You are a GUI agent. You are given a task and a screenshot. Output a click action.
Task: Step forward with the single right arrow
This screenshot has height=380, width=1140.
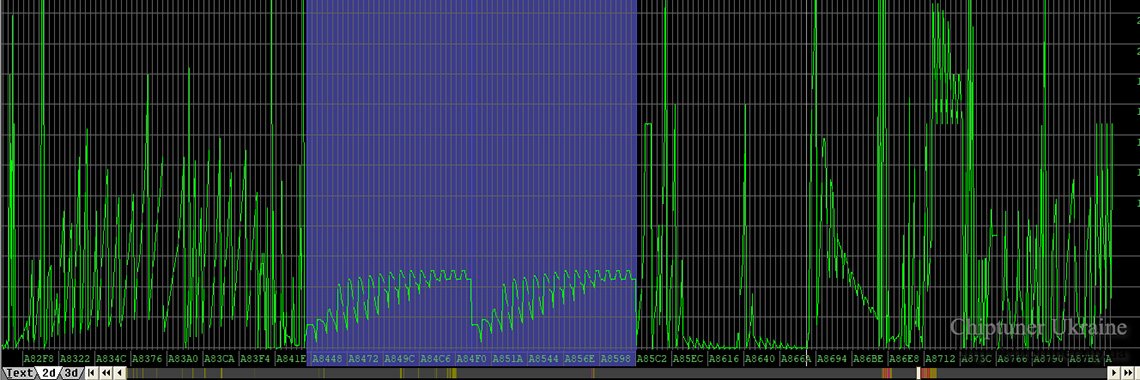point(1114,373)
